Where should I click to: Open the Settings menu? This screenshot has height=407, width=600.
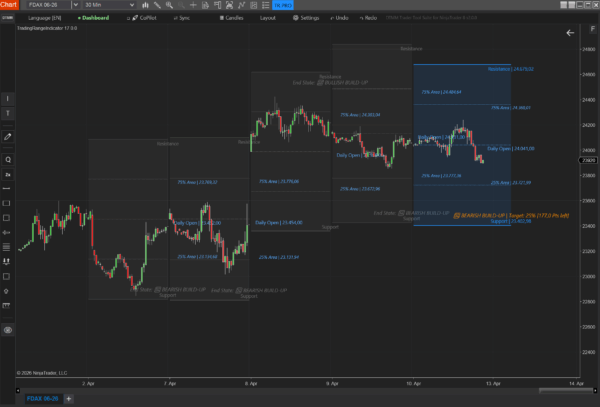pos(306,18)
